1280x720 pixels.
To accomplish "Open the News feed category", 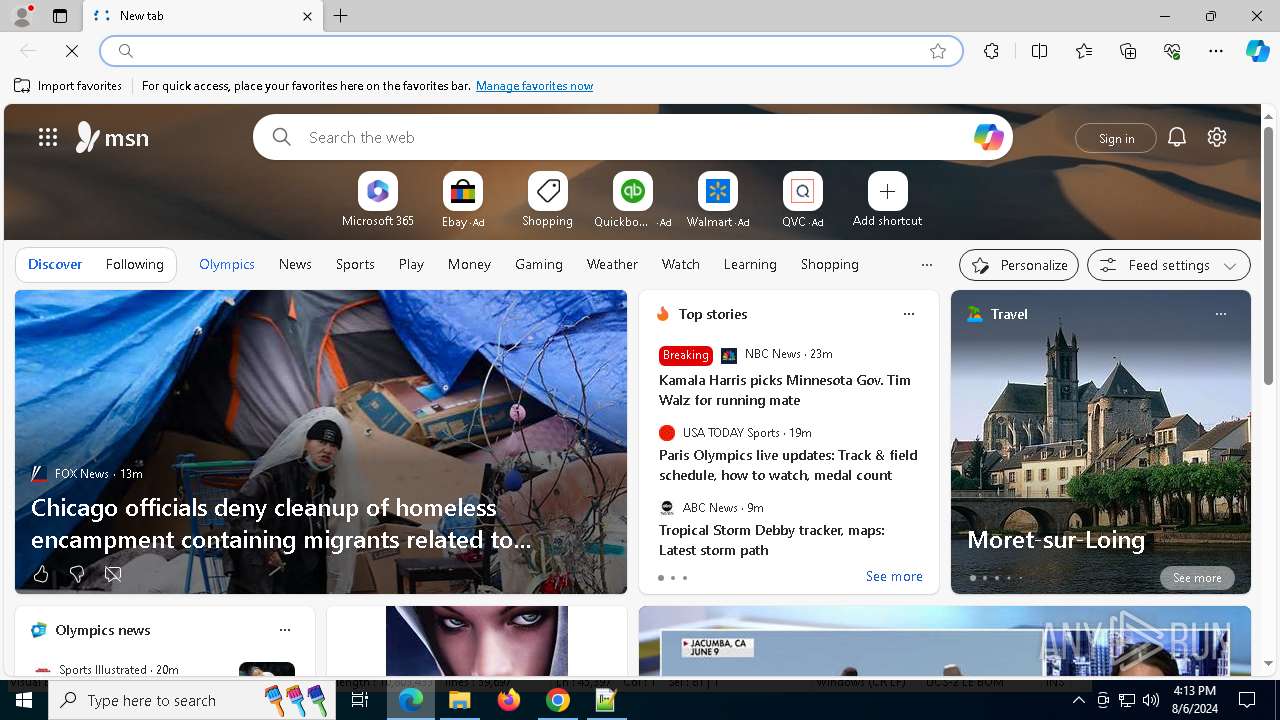I will [295, 264].
